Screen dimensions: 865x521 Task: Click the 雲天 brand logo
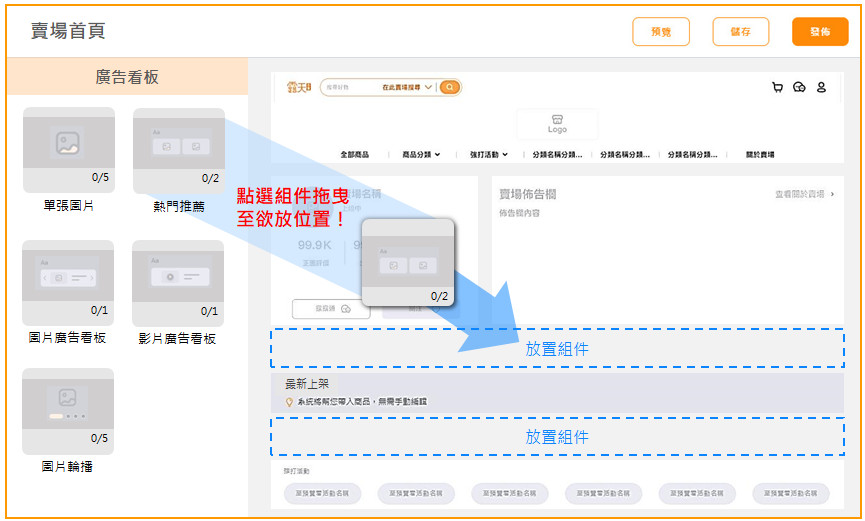point(299,88)
